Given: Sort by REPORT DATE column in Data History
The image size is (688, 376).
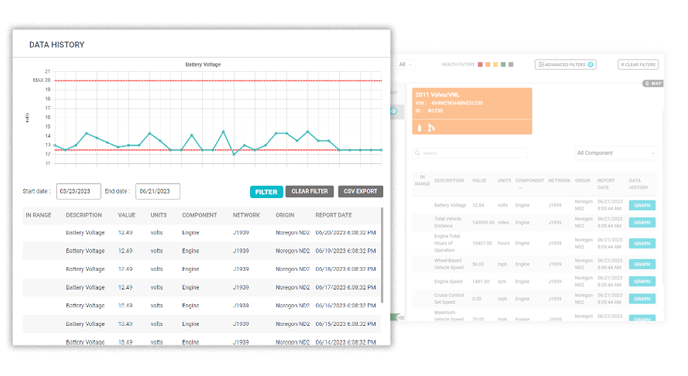Looking at the screenshot, I should (x=333, y=215).
